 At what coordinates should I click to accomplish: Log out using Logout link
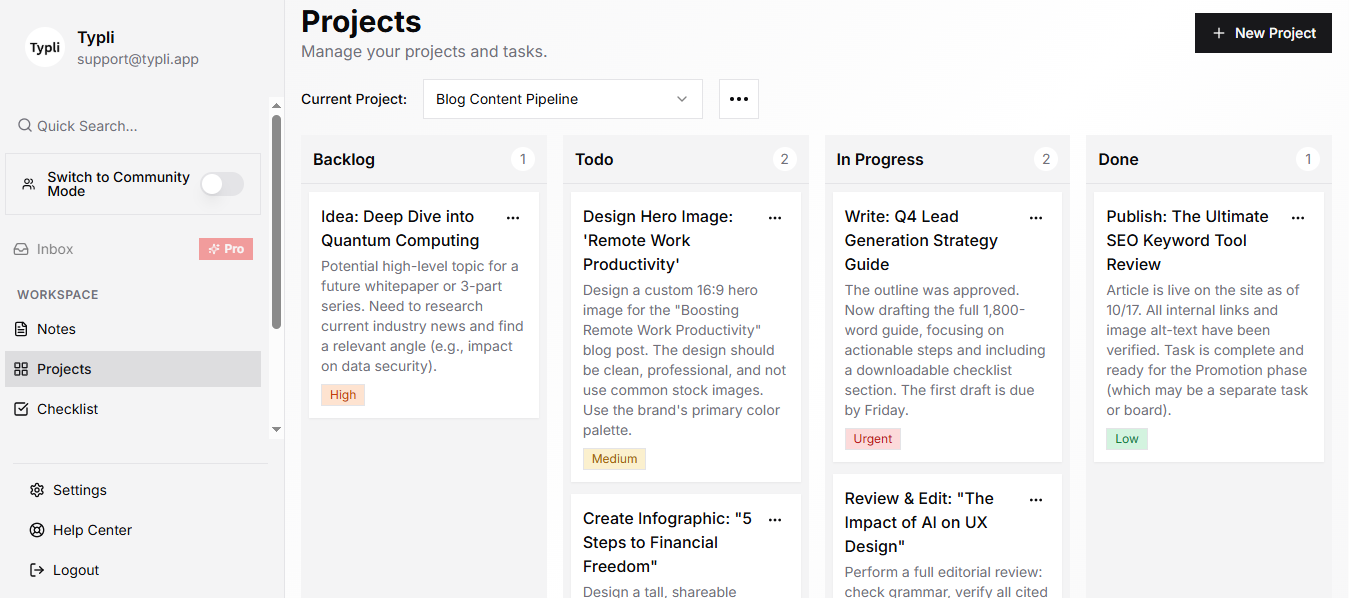pos(75,570)
